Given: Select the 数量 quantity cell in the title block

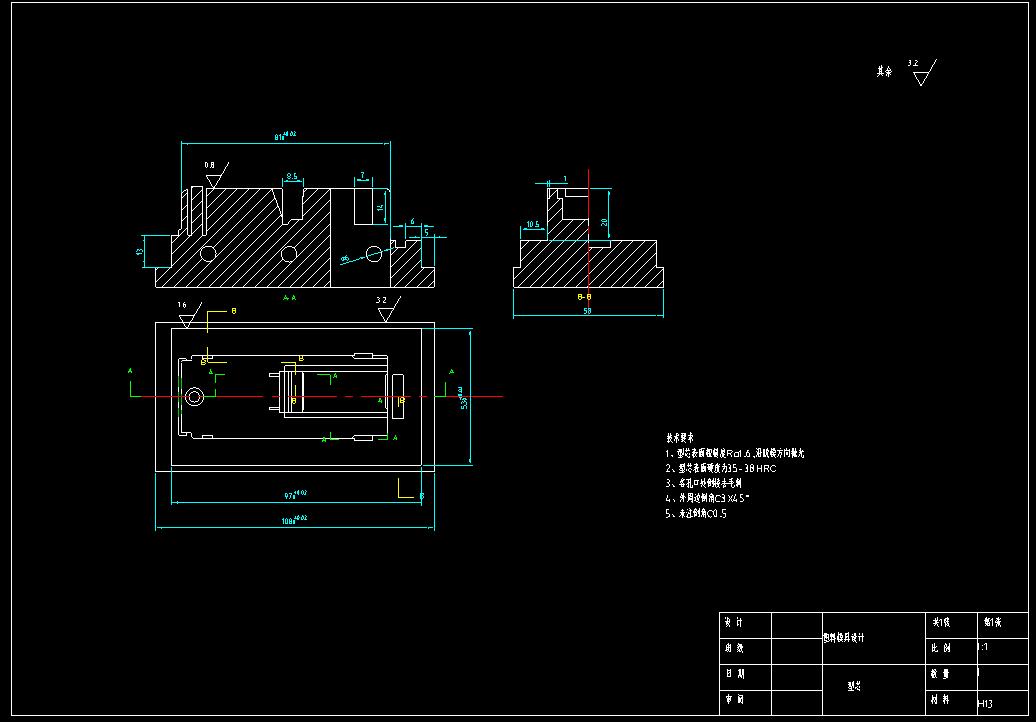Looking at the screenshot, I should coord(942,676).
